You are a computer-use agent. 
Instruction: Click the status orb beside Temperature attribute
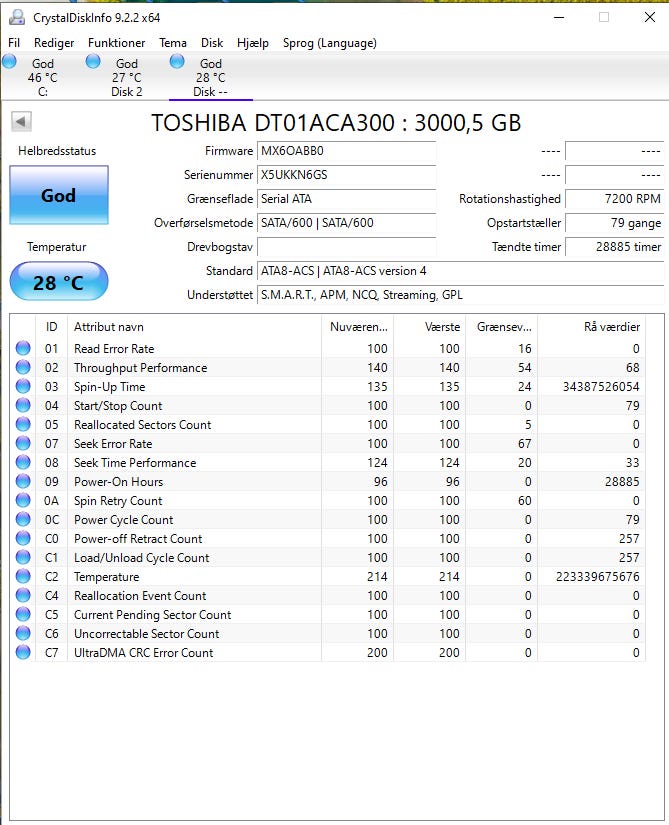pos(23,577)
